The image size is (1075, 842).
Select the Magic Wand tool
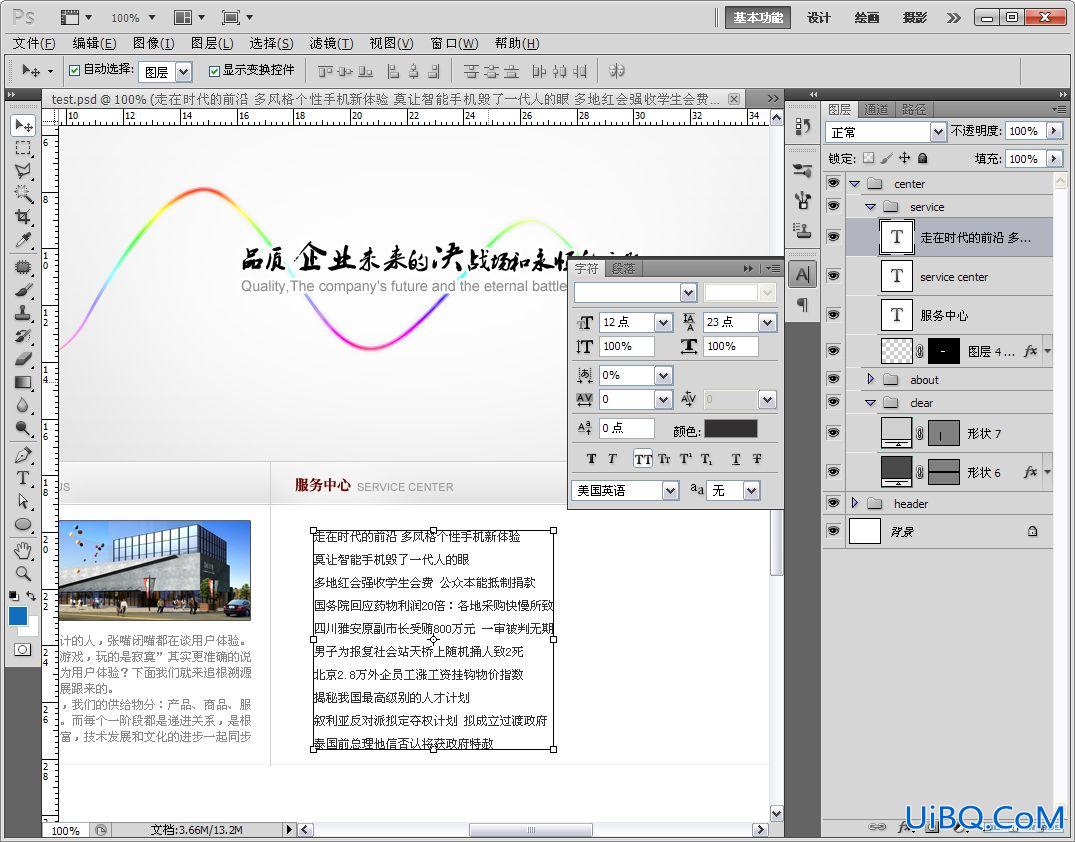[23, 193]
